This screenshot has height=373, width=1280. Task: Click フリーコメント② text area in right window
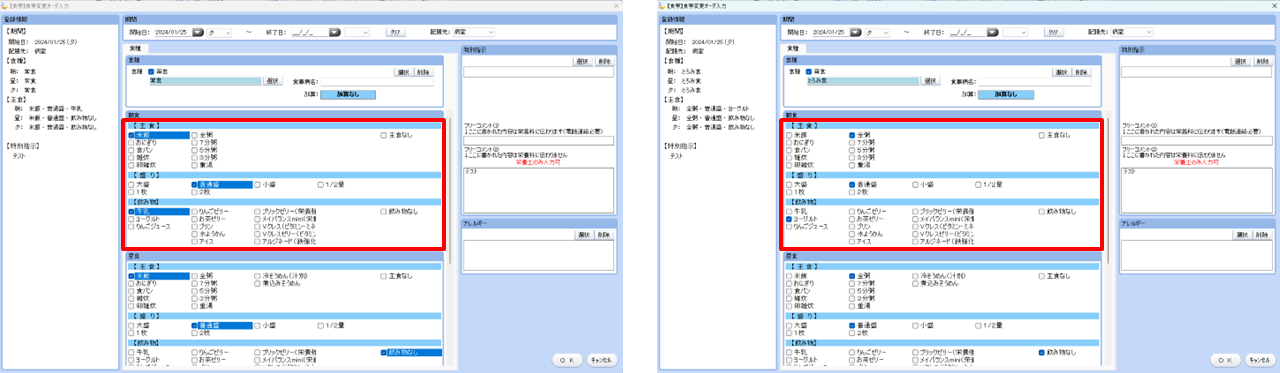(x=1196, y=190)
